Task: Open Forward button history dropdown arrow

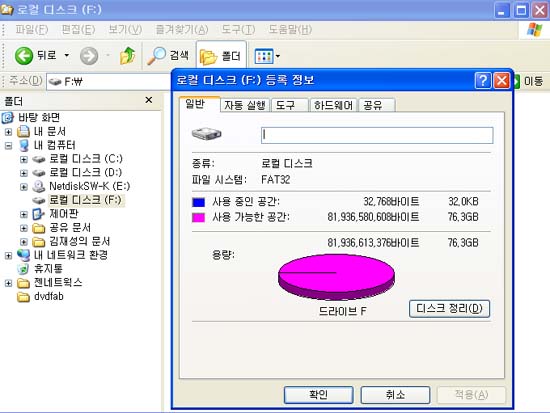Action: point(108,55)
